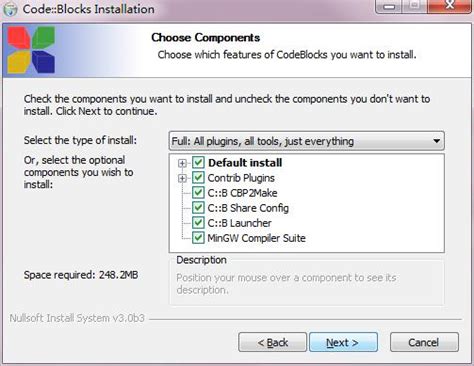
Task: Toggle the C::B Share Config checkbox
Action: [x=198, y=208]
